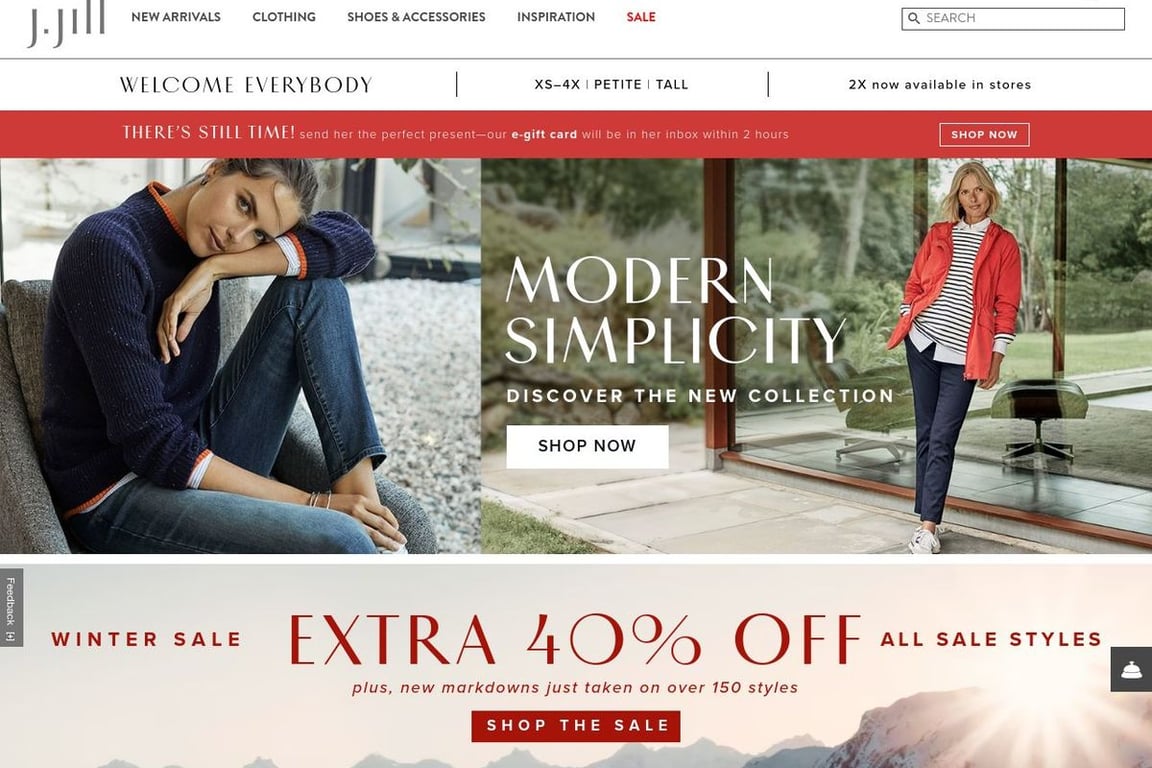This screenshot has height=768, width=1152.
Task: Select the XS–4X Petite Tall link
Action: (611, 85)
